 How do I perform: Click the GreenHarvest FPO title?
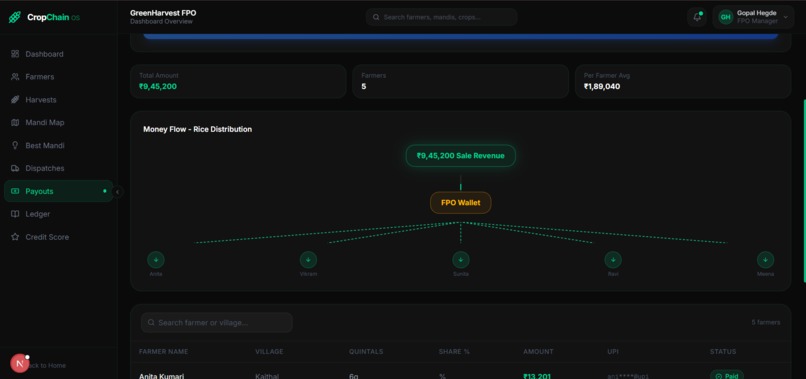(163, 13)
